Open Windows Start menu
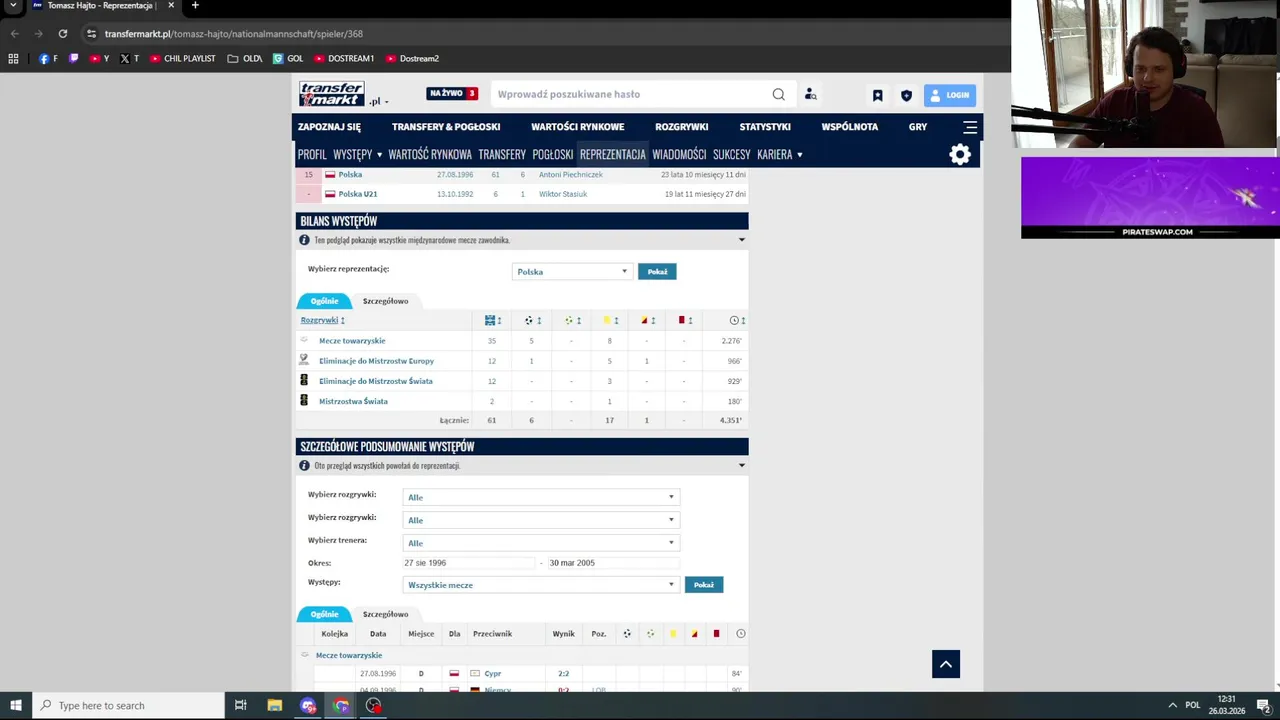The width and height of the screenshot is (1280, 720). coord(15,705)
